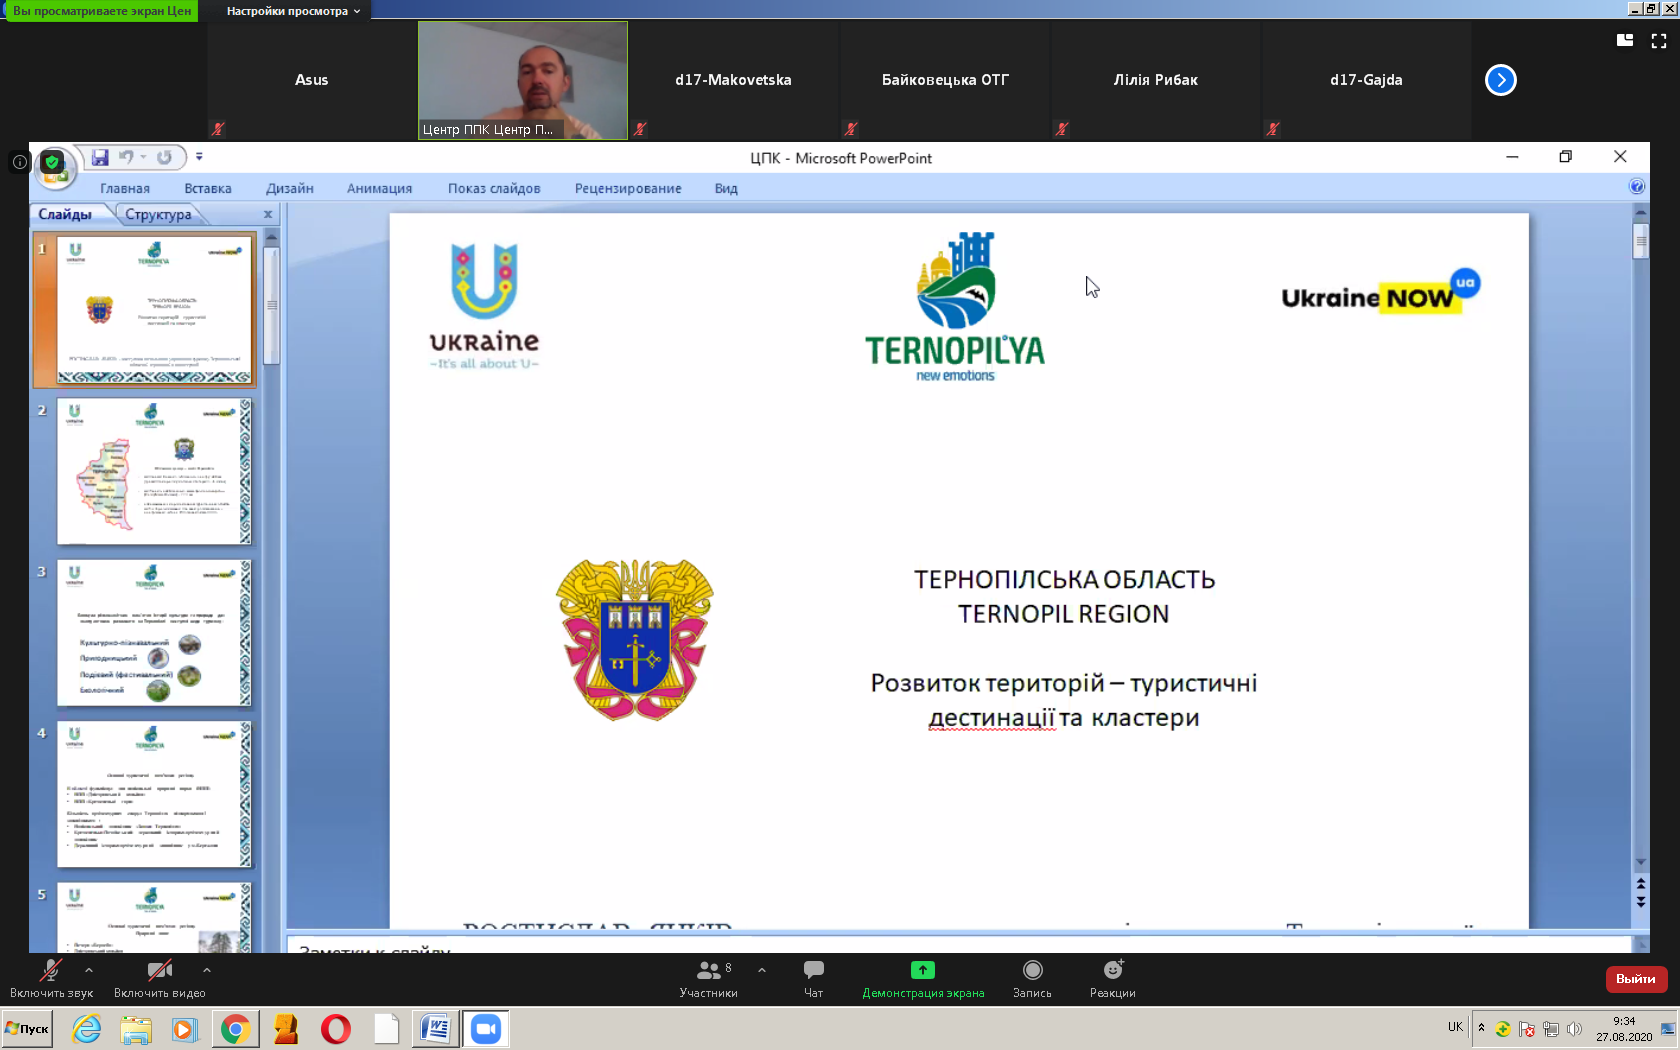The image size is (1680, 1050).
Task: Open the Рецензирование ribbon tab
Action: tap(628, 188)
